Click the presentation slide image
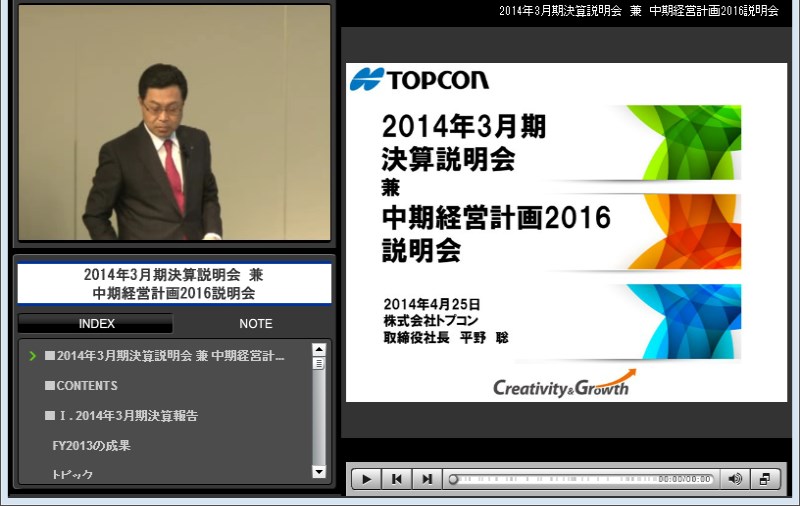Screen dimensions: 800x506 tap(566, 233)
